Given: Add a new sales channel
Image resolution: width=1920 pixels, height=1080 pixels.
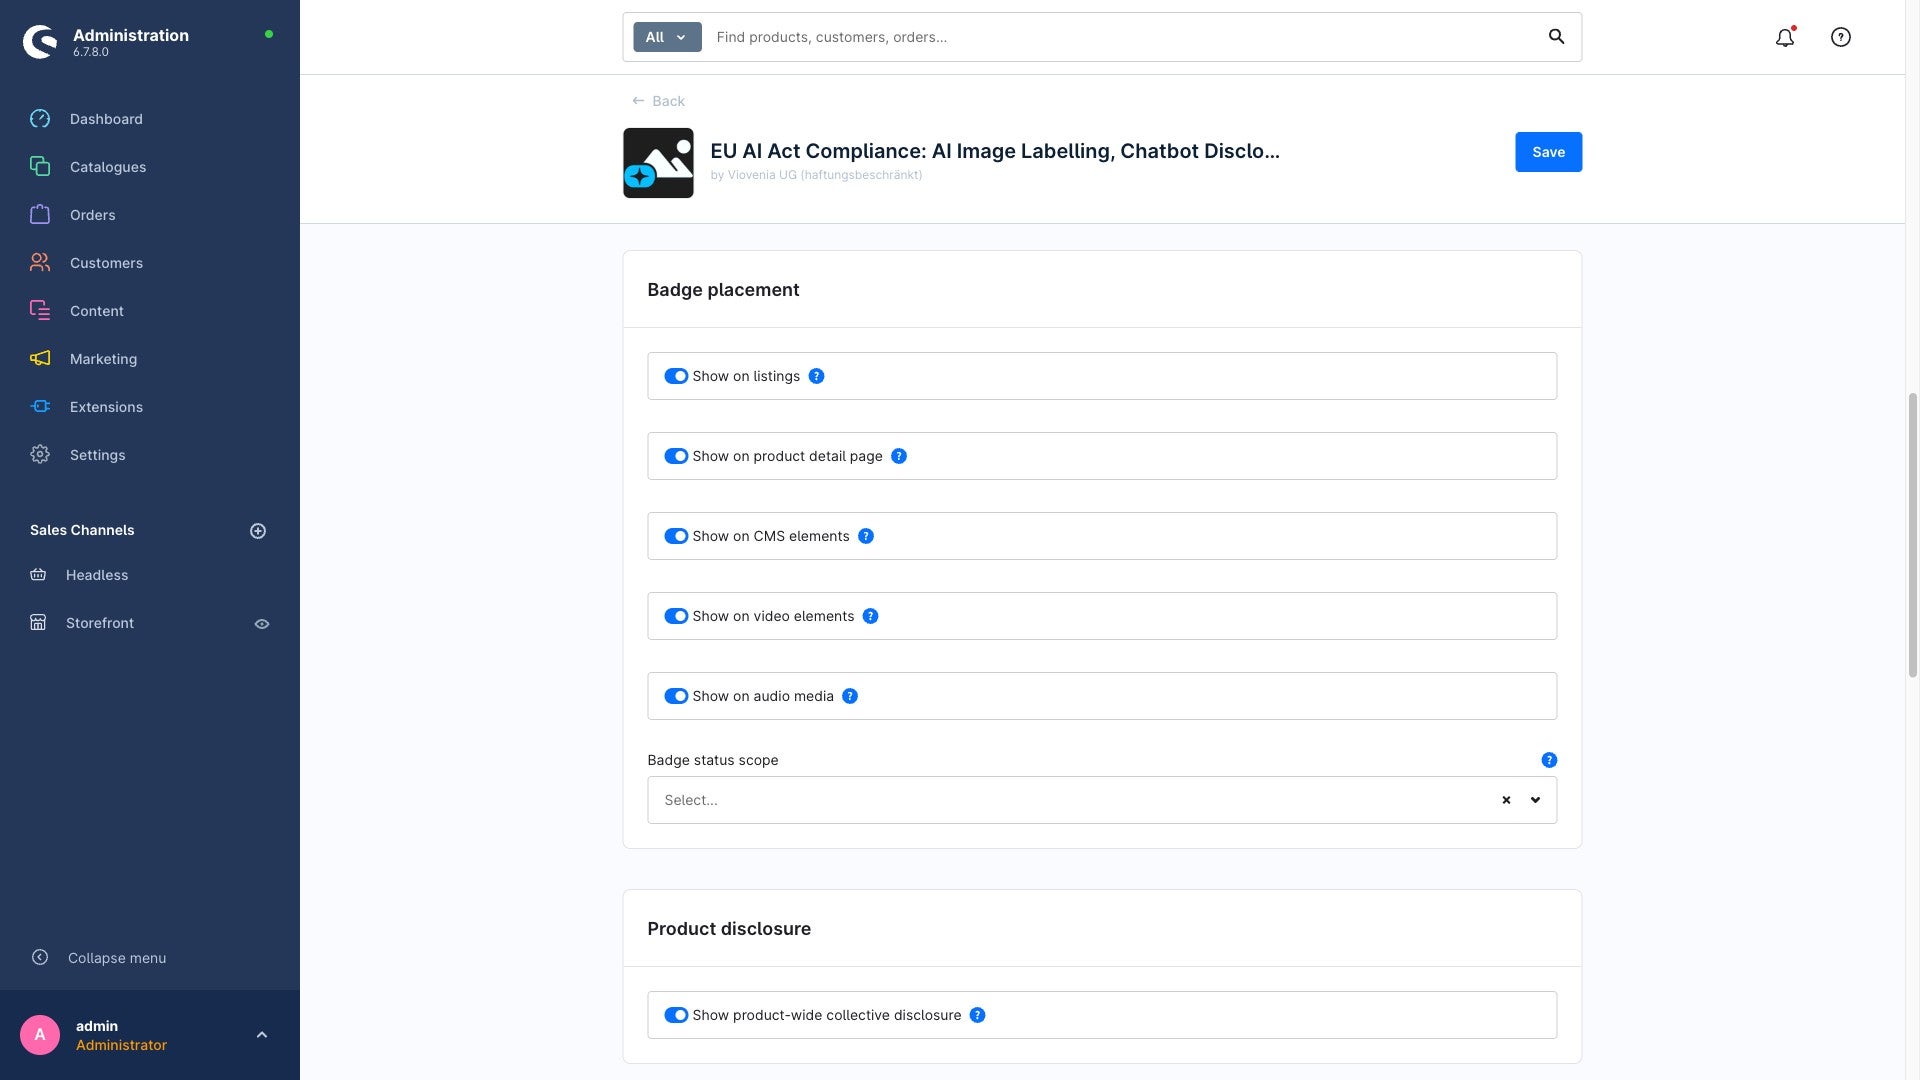Looking at the screenshot, I should (x=258, y=531).
